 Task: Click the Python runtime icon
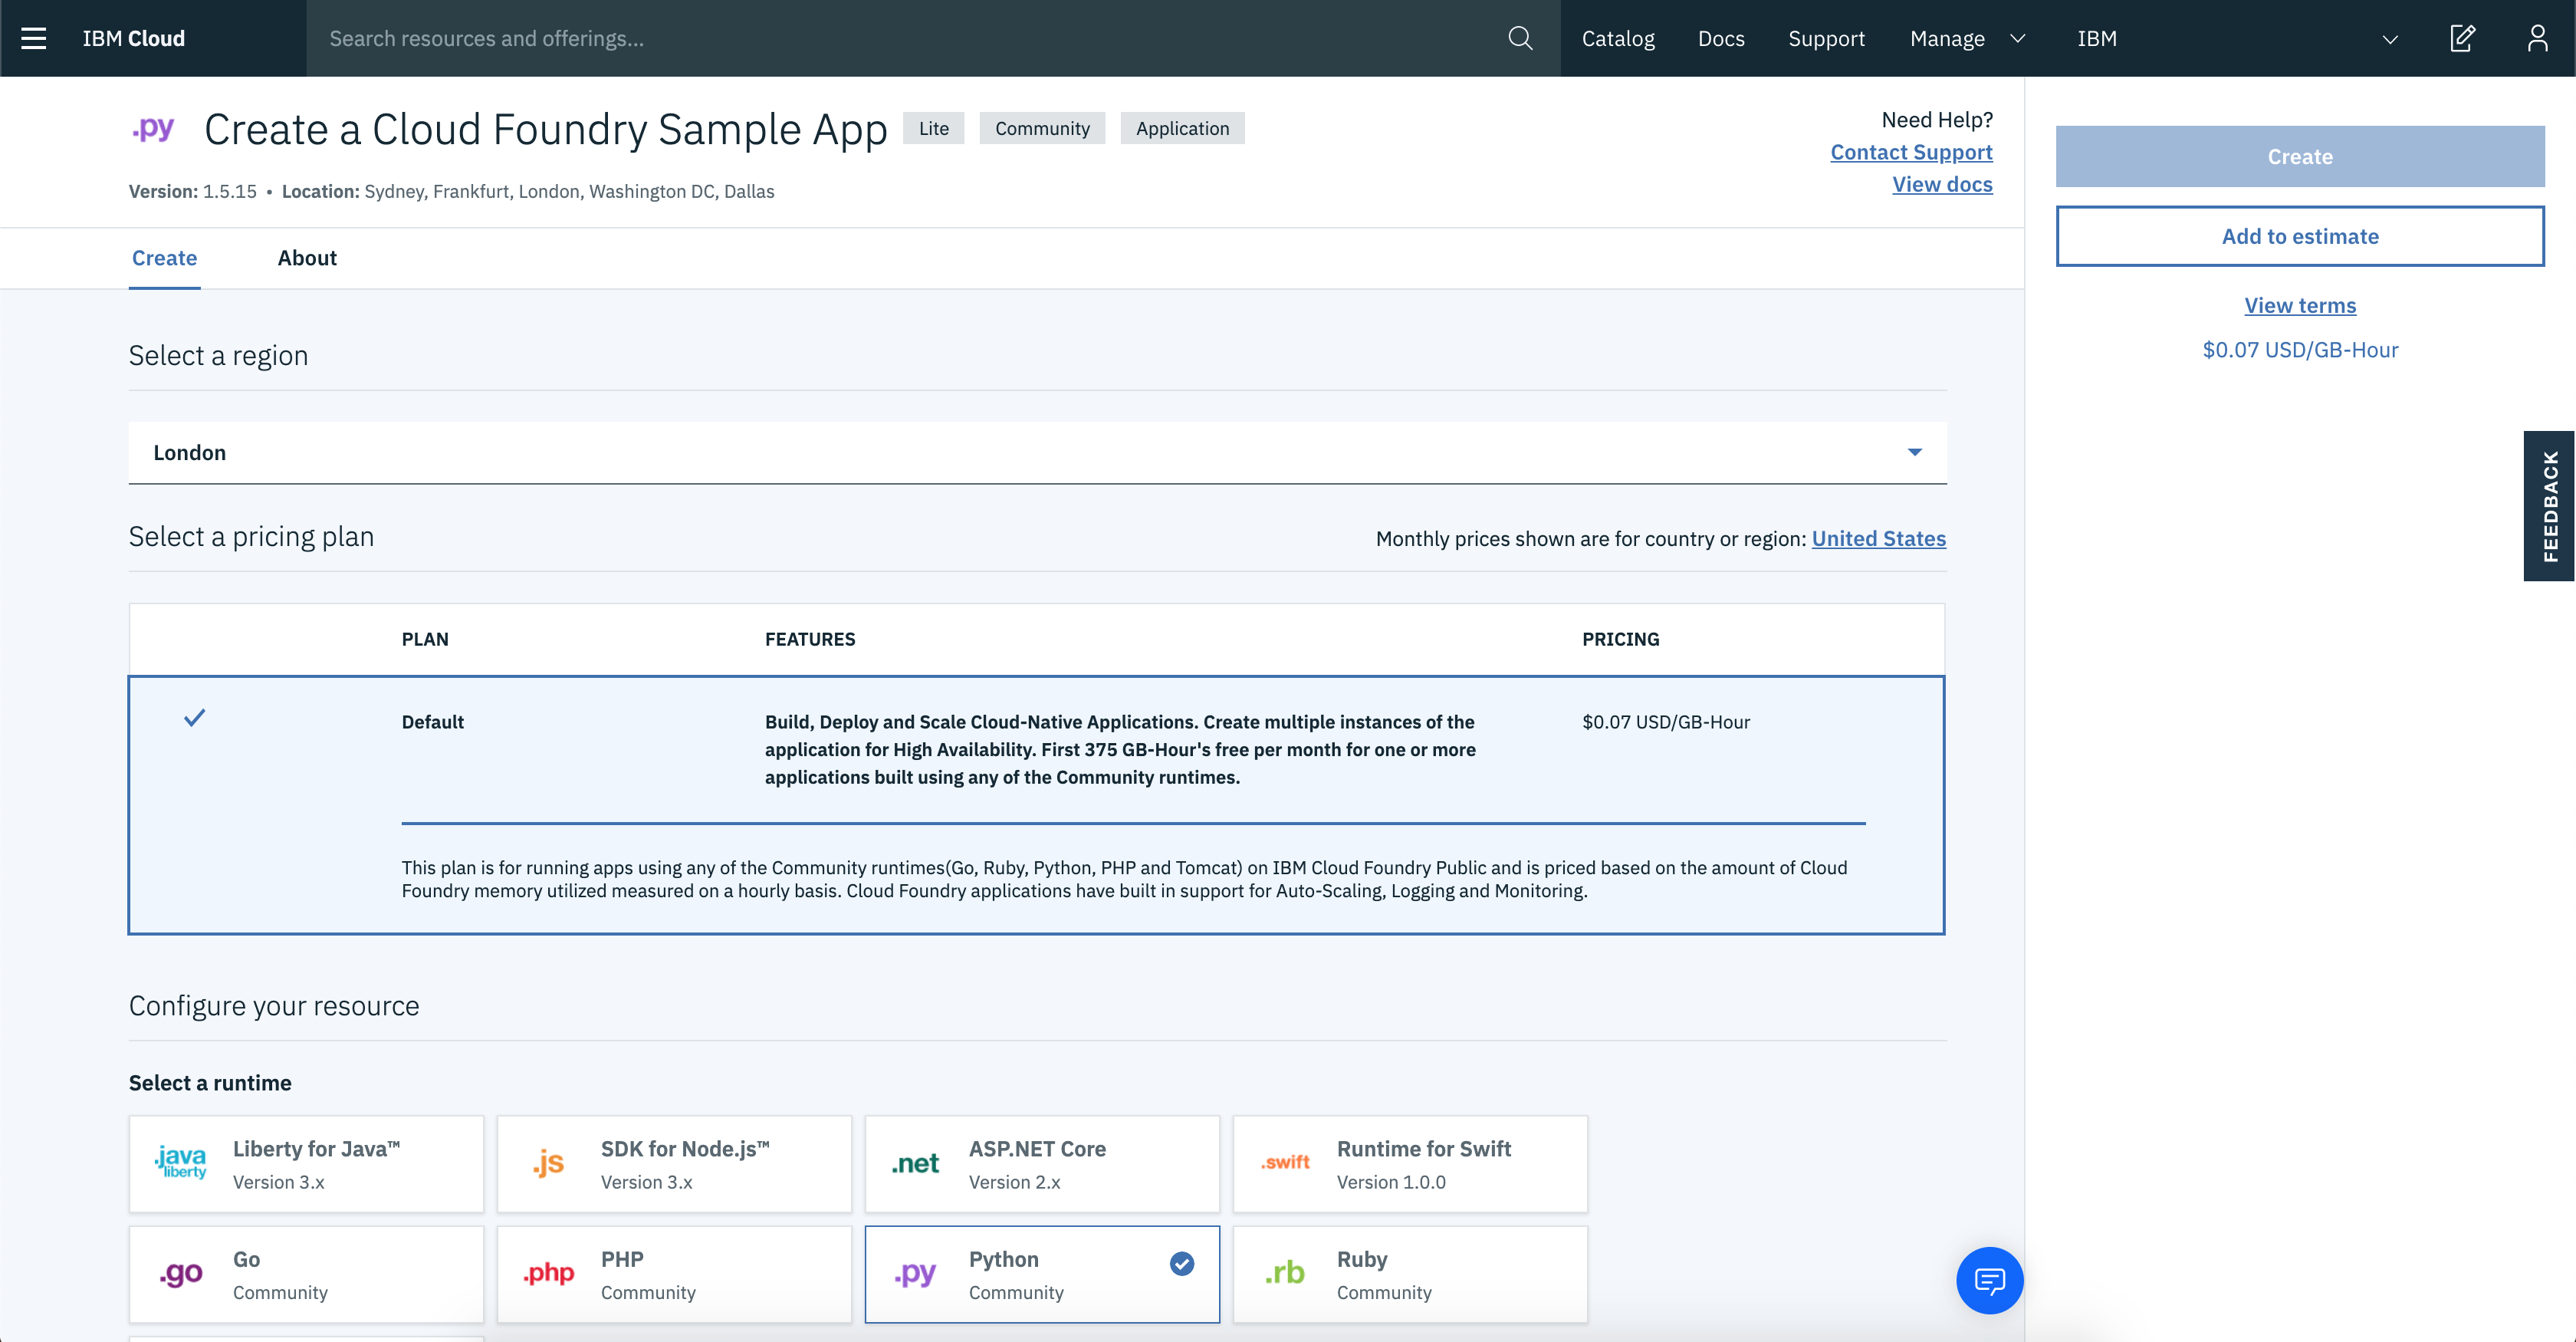917,1275
